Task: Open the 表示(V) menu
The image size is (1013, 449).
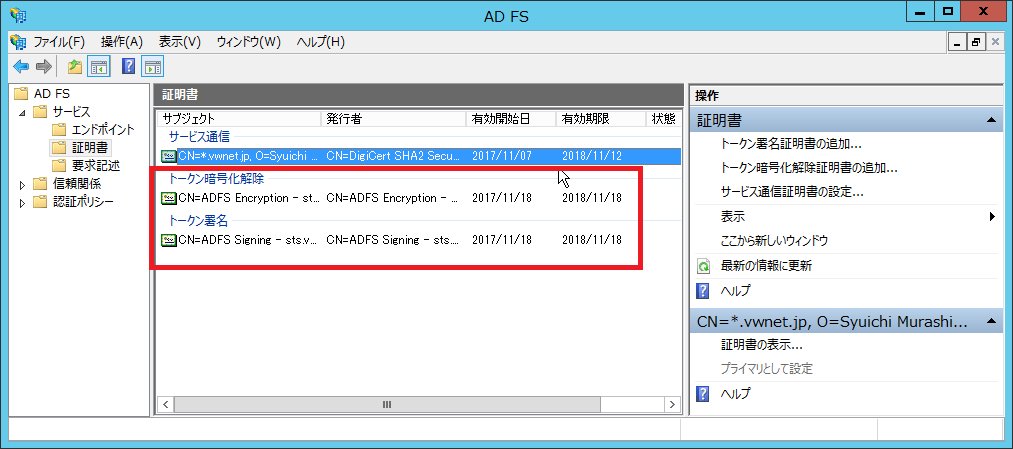Action: [180, 42]
